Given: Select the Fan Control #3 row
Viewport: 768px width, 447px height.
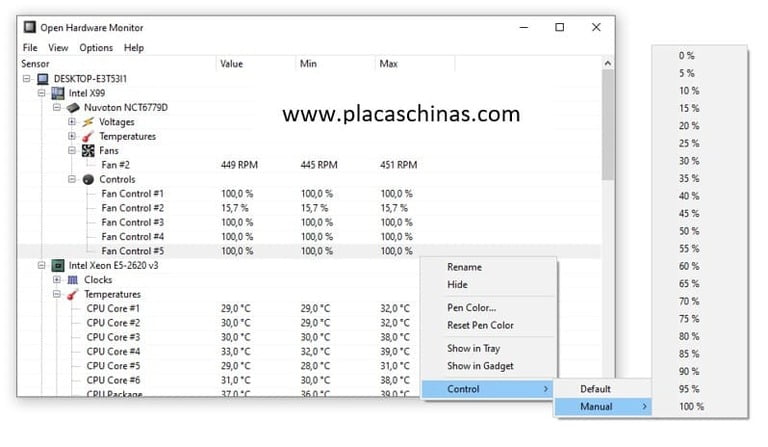Looking at the screenshot, I should pos(310,222).
